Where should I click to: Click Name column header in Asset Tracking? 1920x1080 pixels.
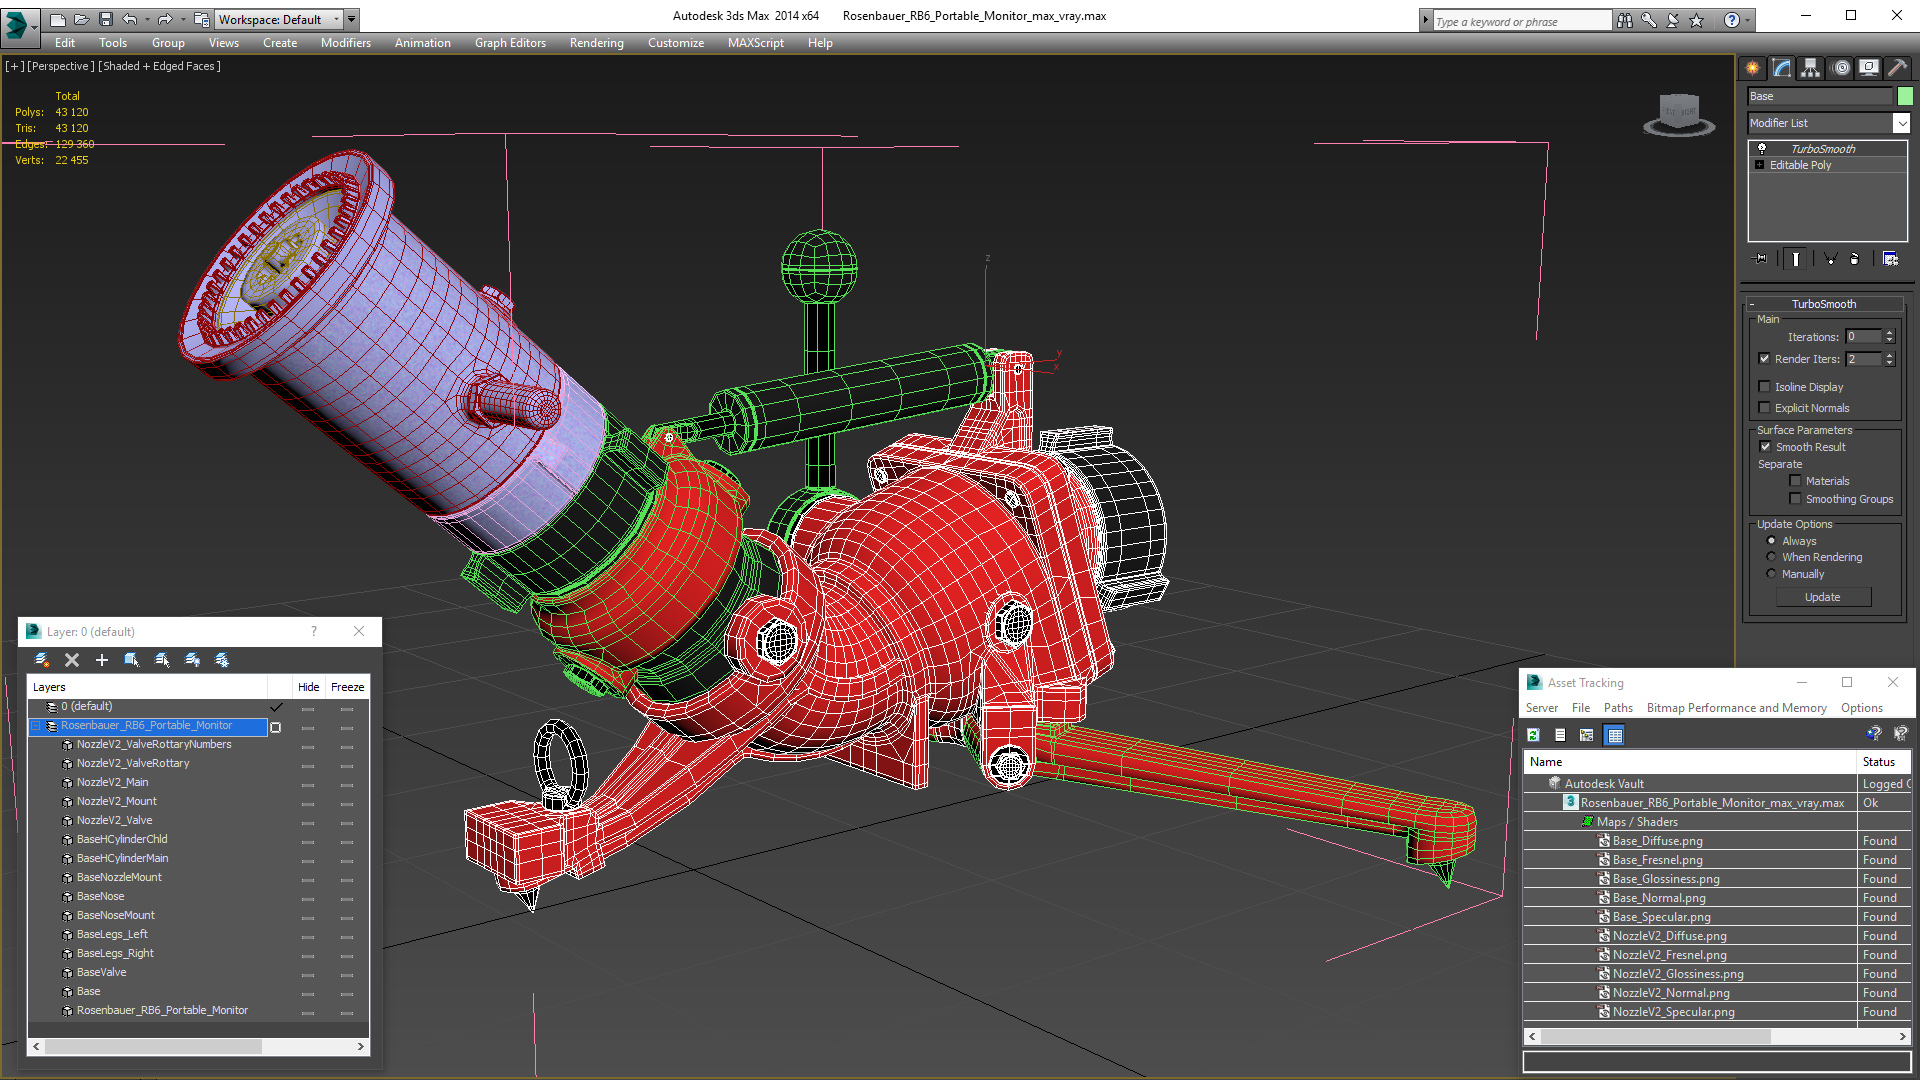[x=1690, y=762]
